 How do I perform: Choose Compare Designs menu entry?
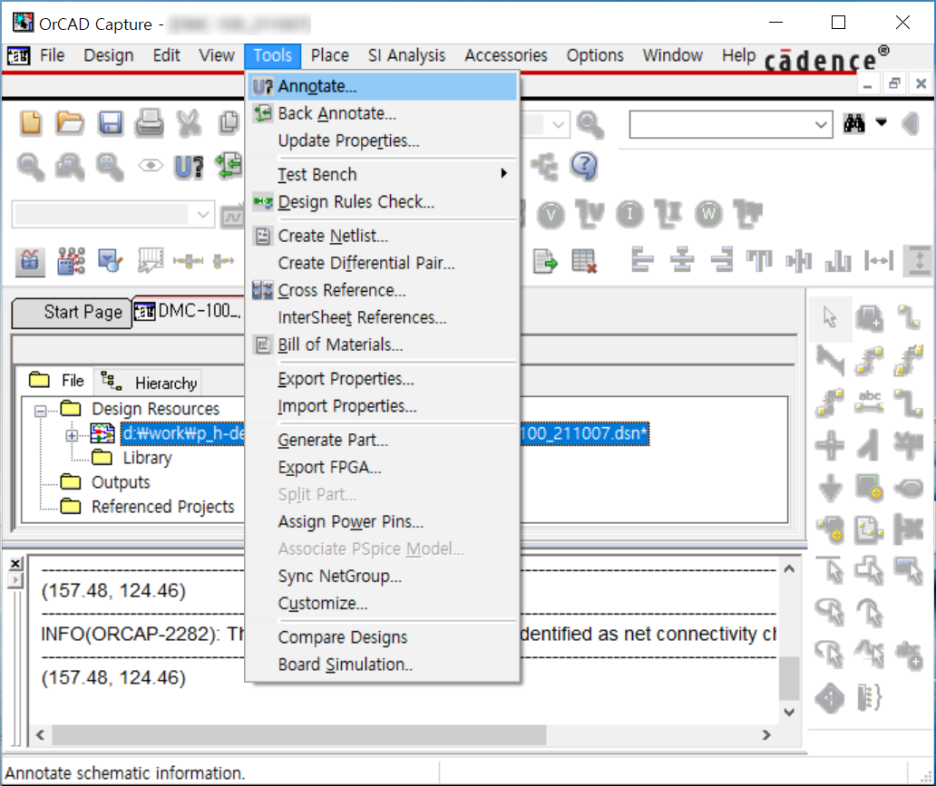point(382,637)
